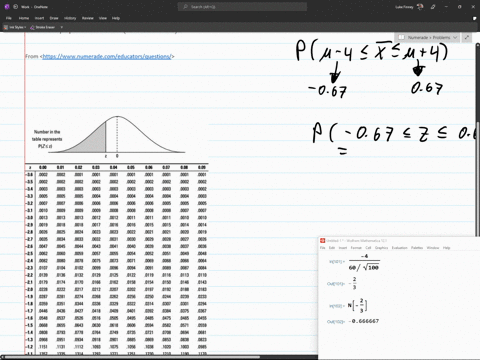
Task: Click the pen mode icon in title bar
Action: [x=433, y=7]
